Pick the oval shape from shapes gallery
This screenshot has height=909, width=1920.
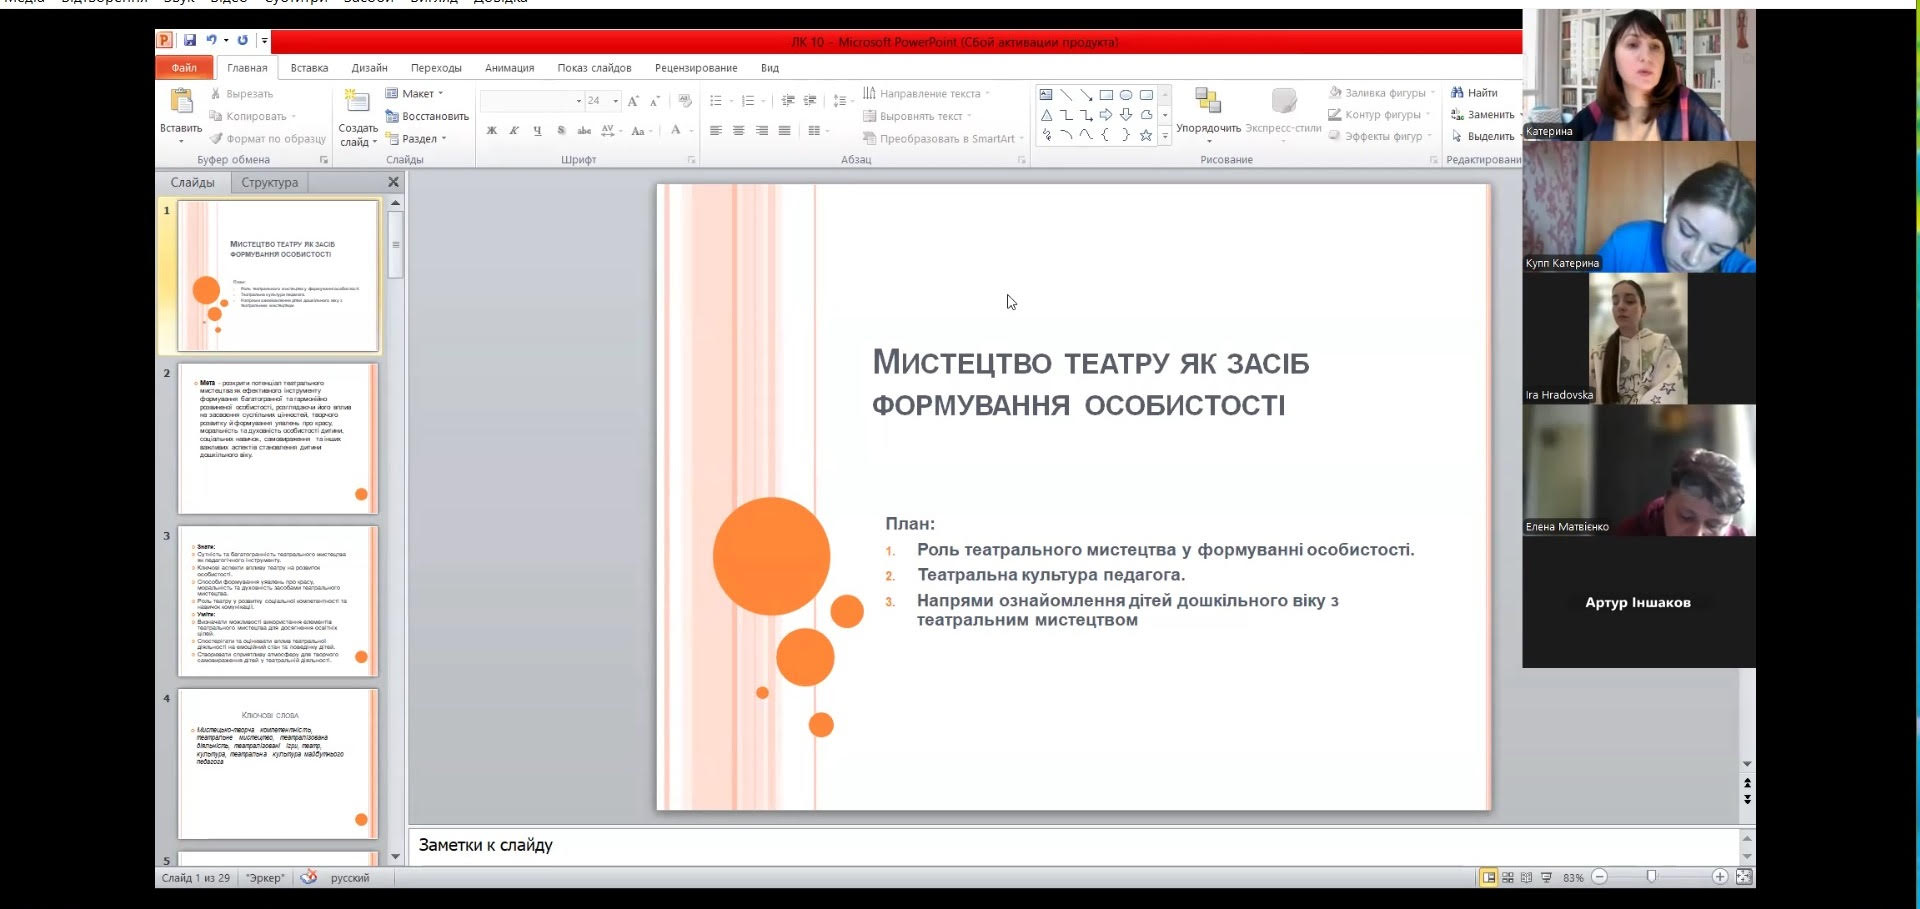click(x=1126, y=95)
